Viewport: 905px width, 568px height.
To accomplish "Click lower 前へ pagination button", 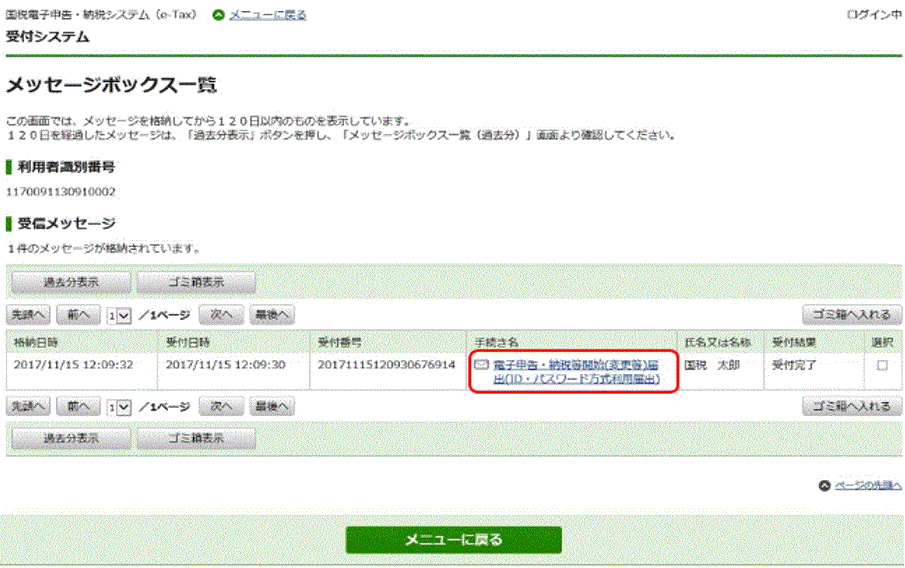I will click(78, 406).
